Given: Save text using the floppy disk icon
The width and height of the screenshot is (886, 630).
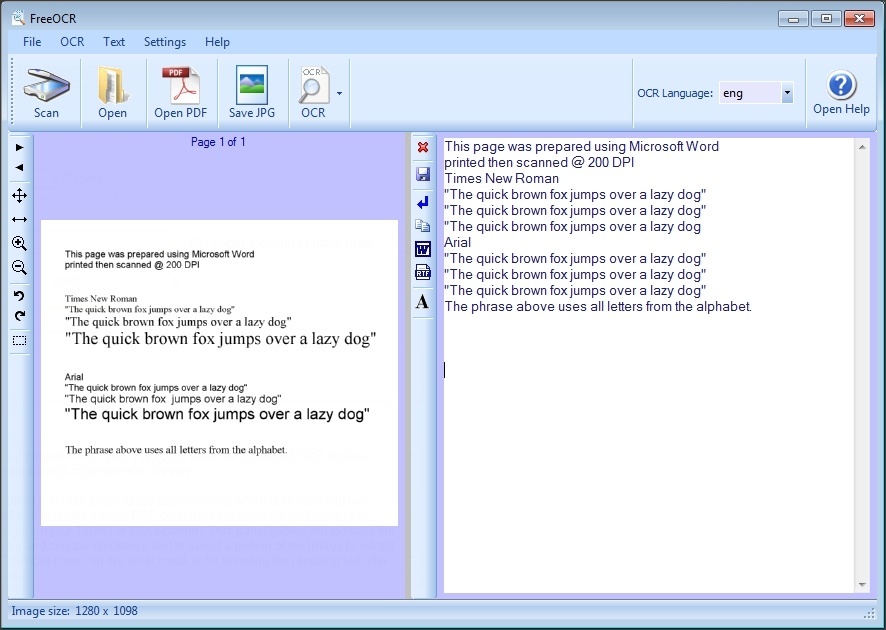Looking at the screenshot, I should [x=423, y=174].
